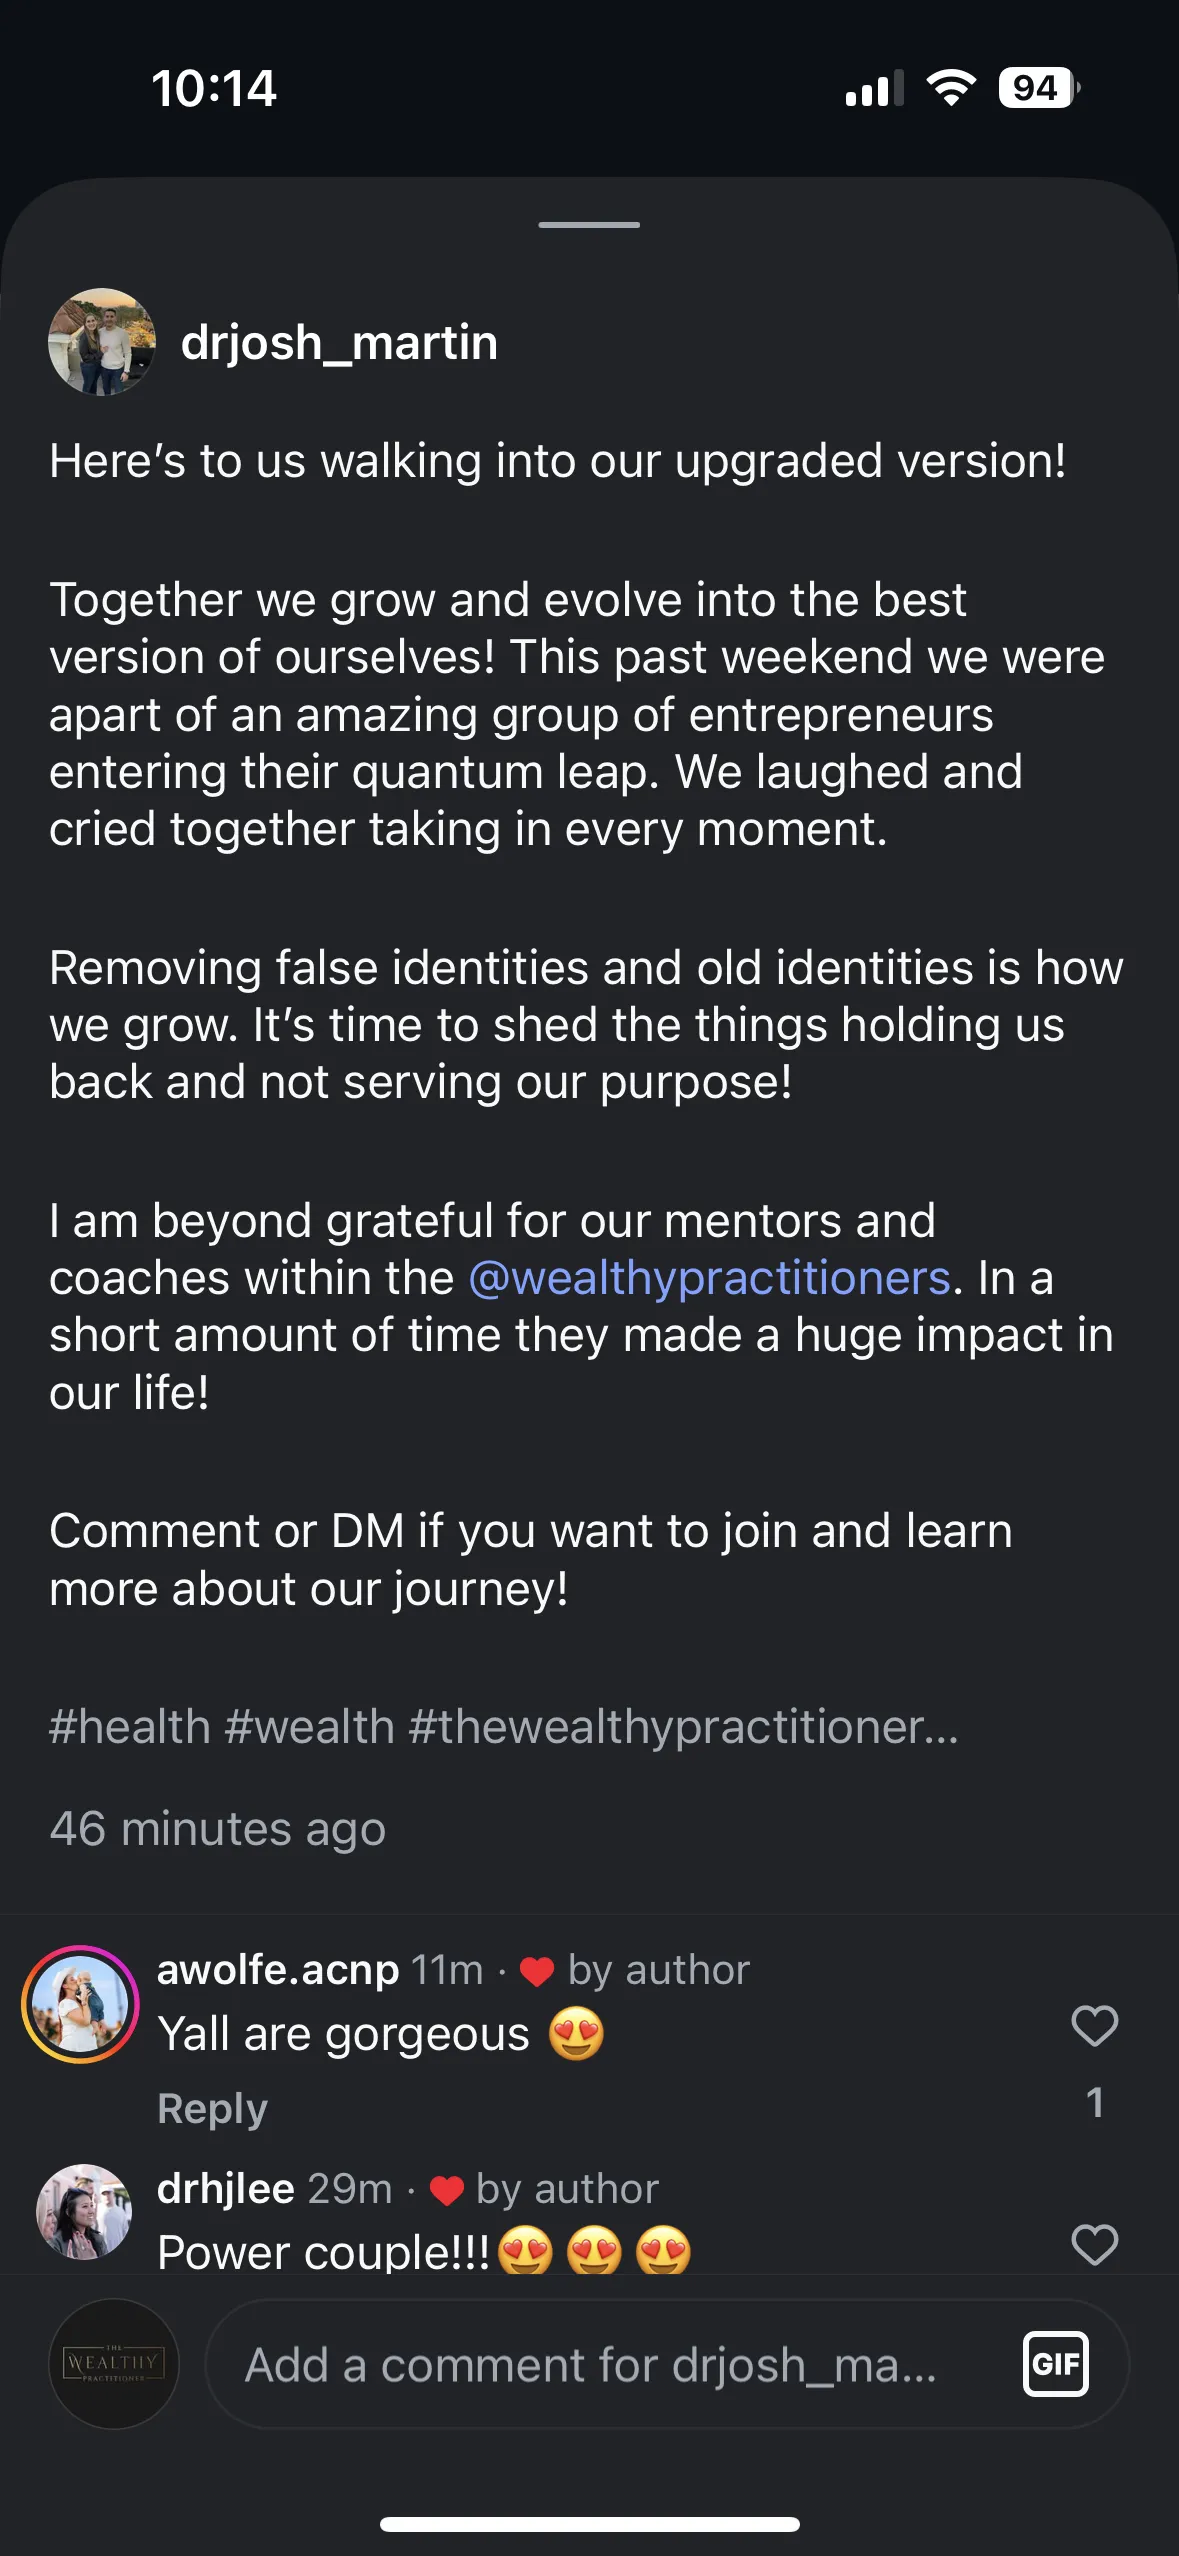Reply to awolfe.acnp's comment

[212, 2108]
